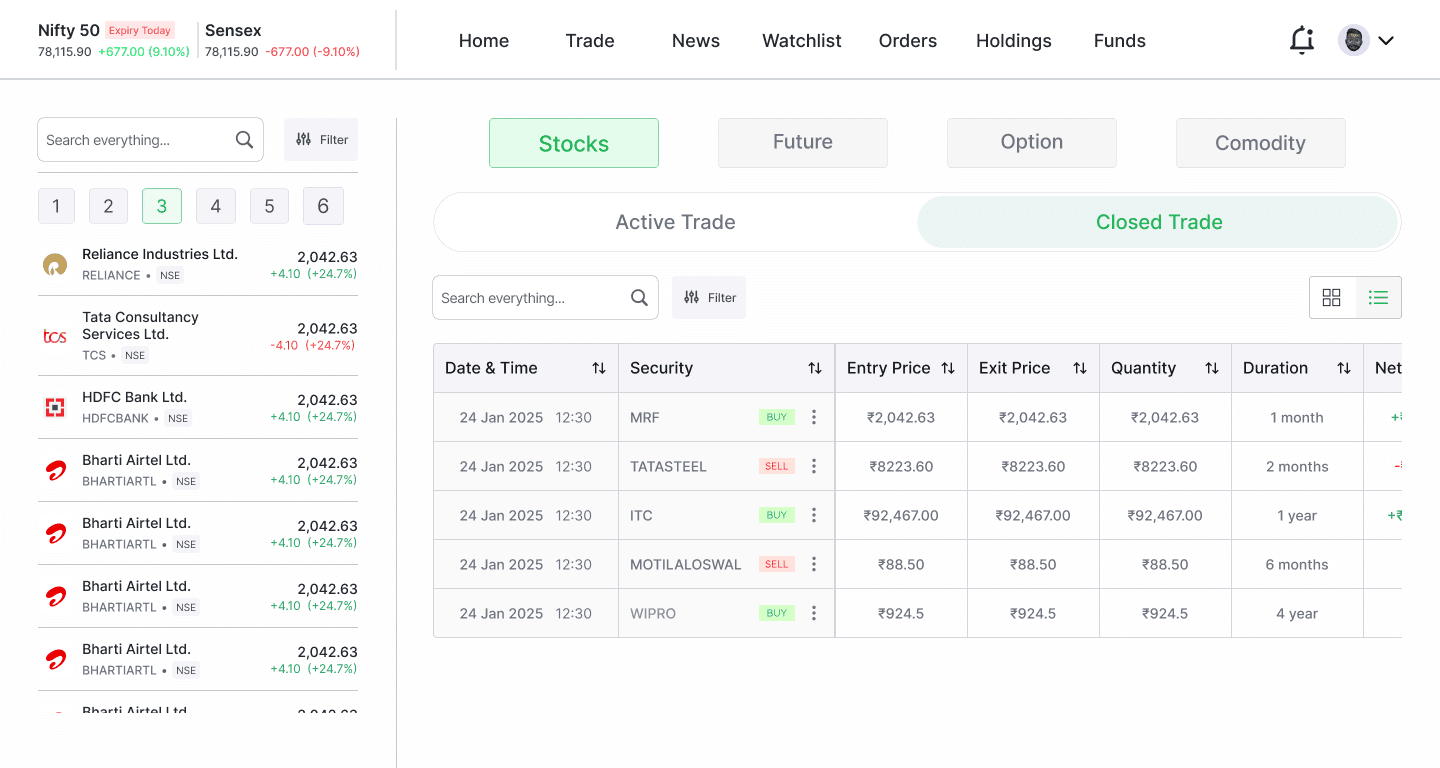The height and width of the screenshot is (768, 1440).
Task: Open the Trade menu
Action: click(x=590, y=41)
